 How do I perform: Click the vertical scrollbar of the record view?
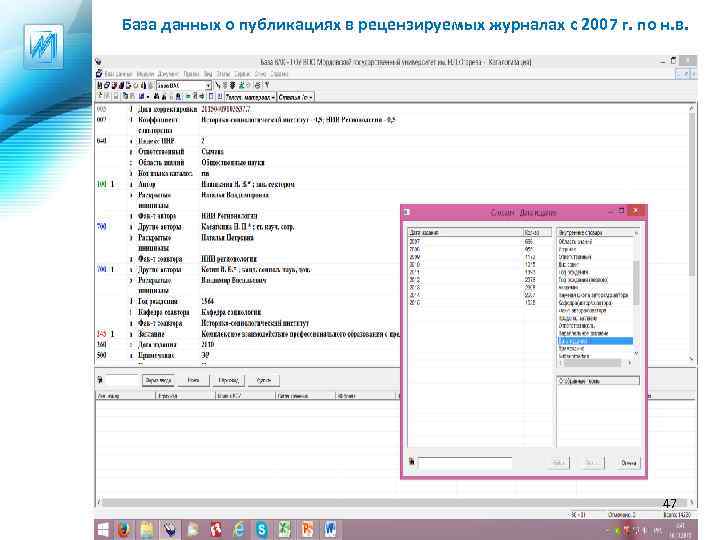coord(692,233)
